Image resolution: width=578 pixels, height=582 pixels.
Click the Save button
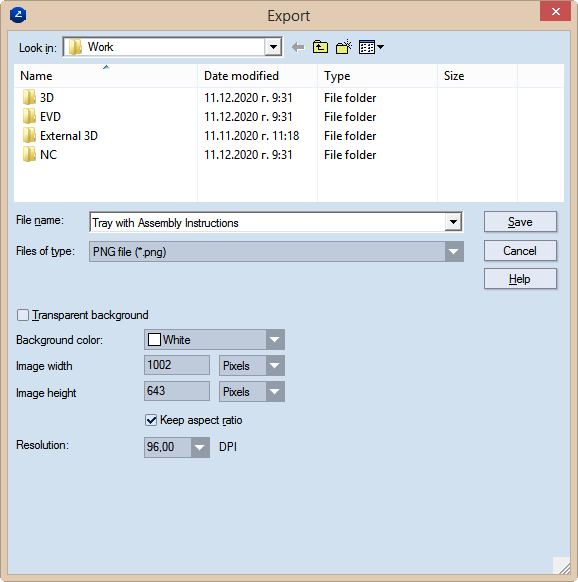[520, 222]
